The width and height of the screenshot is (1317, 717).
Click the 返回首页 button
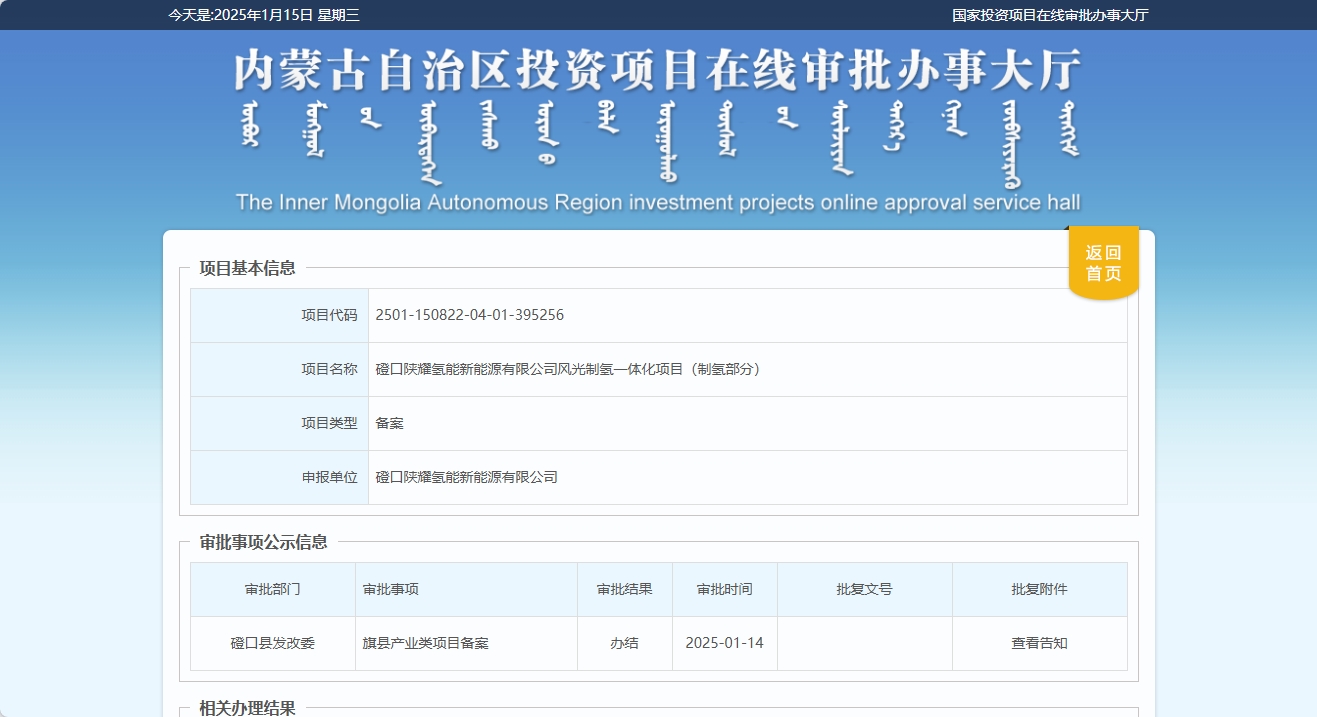[x=1102, y=262]
